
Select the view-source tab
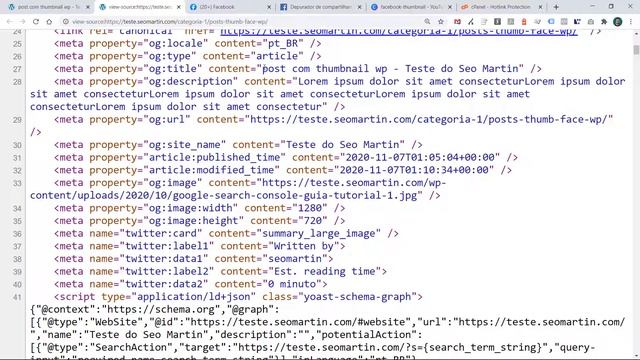[x=139, y=7]
